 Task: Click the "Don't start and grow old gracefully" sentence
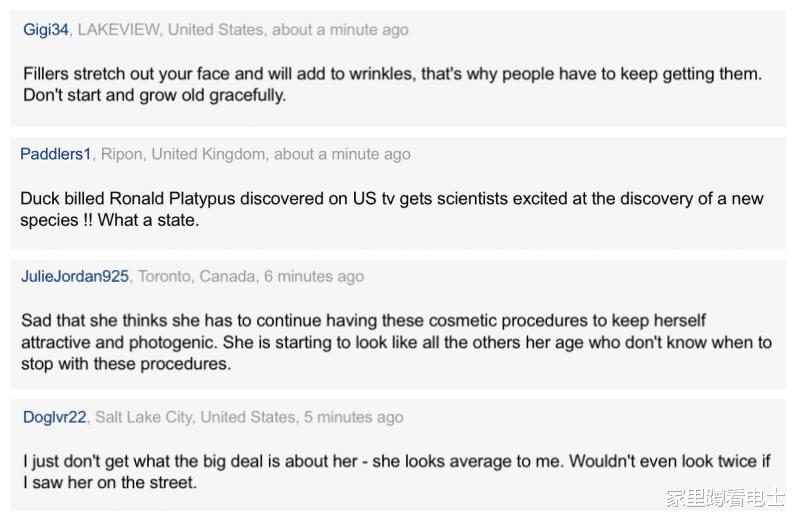(154, 96)
